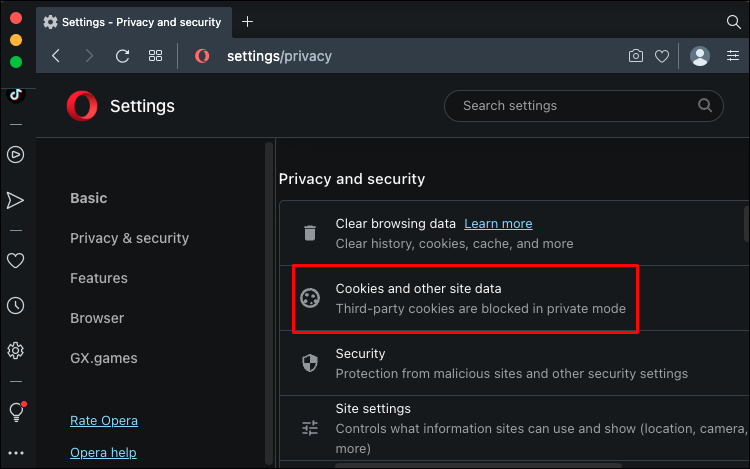
Task: Open bookmarks heart in the sidebar
Action: coord(15,260)
